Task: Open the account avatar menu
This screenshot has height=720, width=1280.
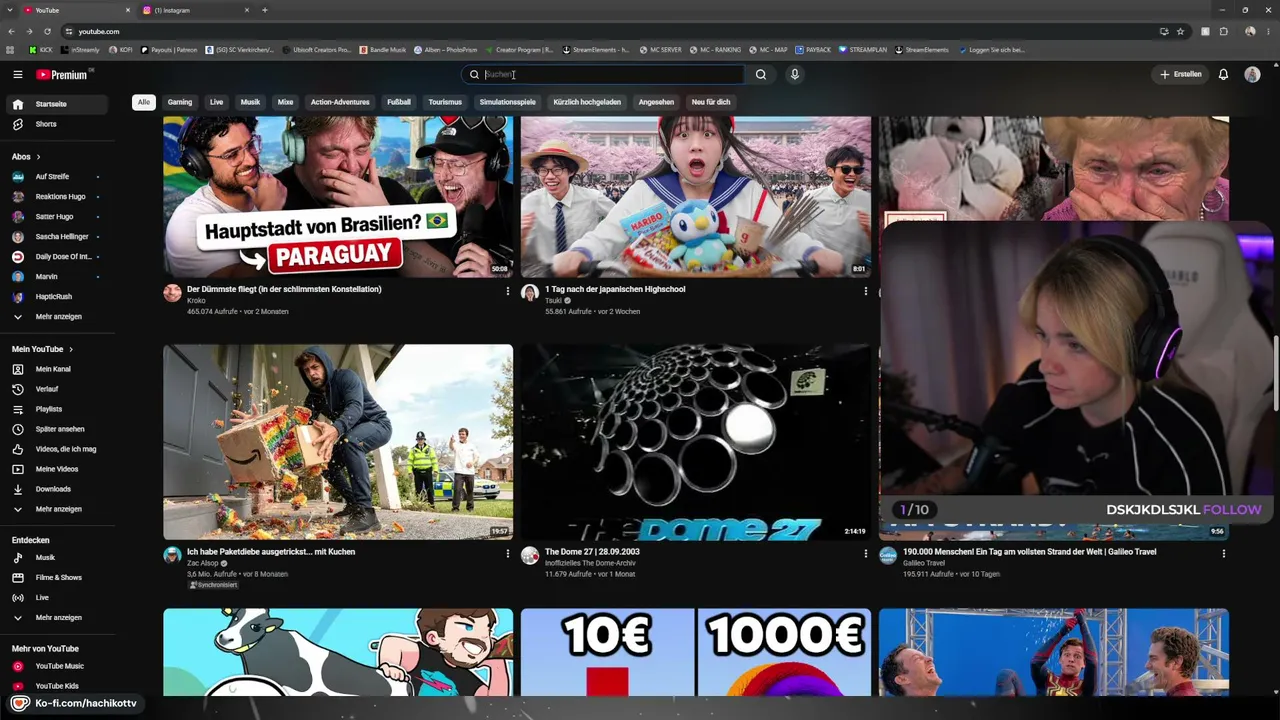Action: 1252,74
